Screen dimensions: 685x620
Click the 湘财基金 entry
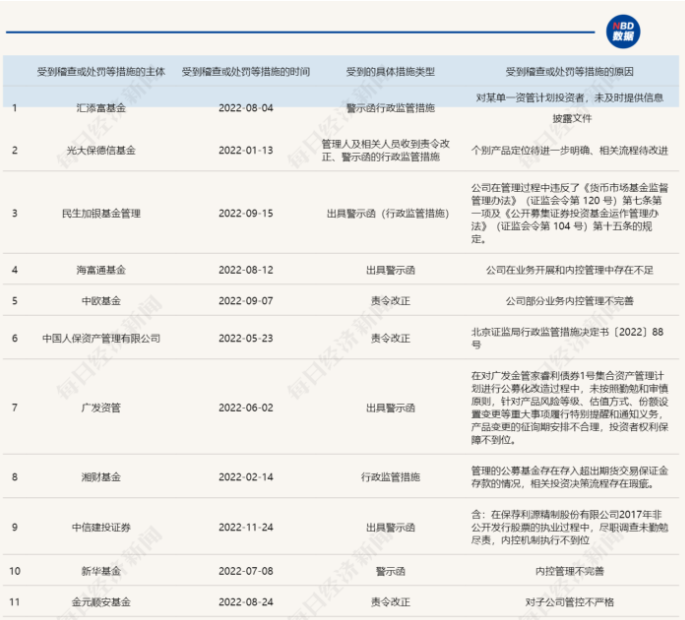(100, 478)
